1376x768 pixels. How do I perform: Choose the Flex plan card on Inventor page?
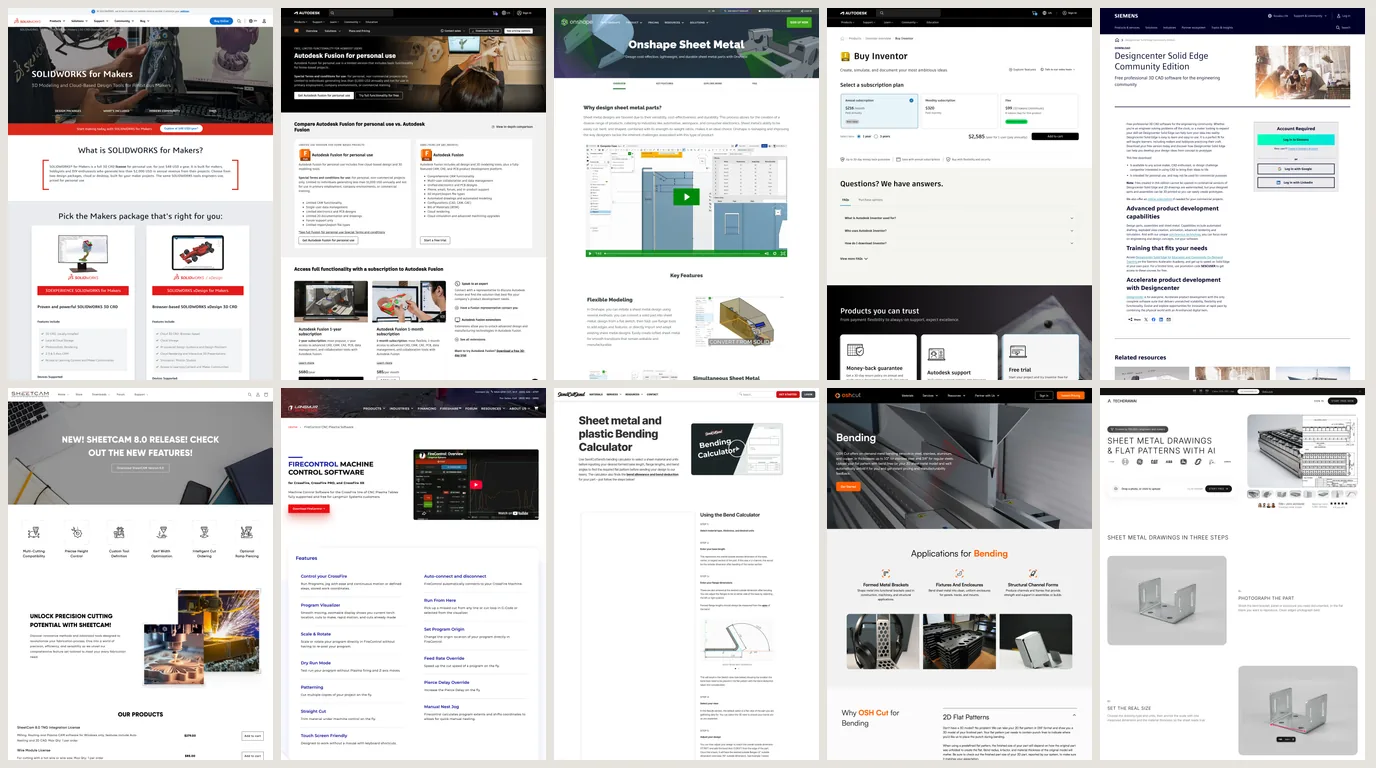tap(1039, 111)
